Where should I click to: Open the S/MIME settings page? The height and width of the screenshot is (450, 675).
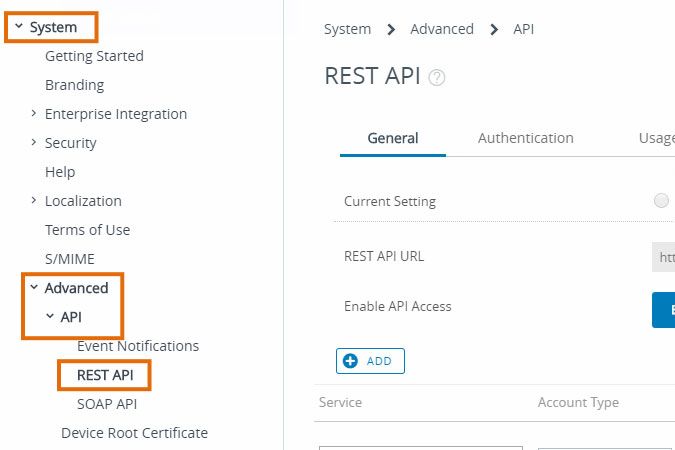[x=72, y=259]
